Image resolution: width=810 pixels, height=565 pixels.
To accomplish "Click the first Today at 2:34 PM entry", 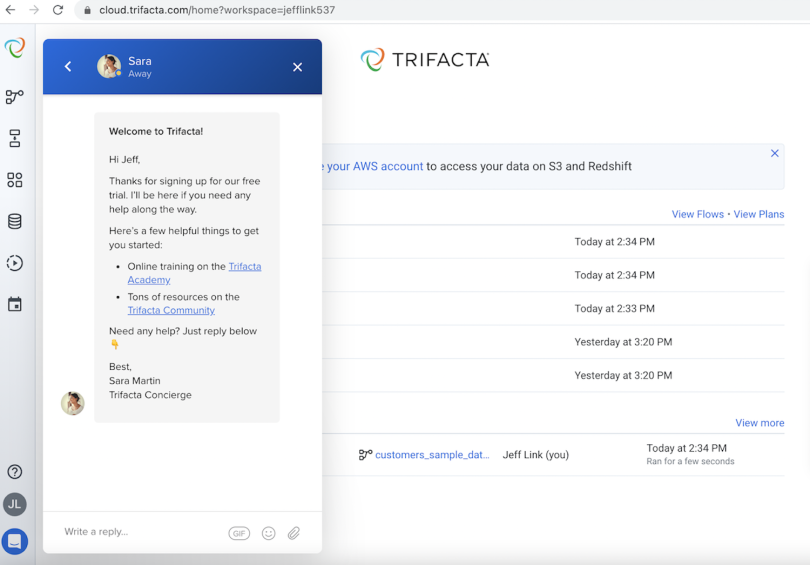I will pyautogui.click(x=615, y=242).
